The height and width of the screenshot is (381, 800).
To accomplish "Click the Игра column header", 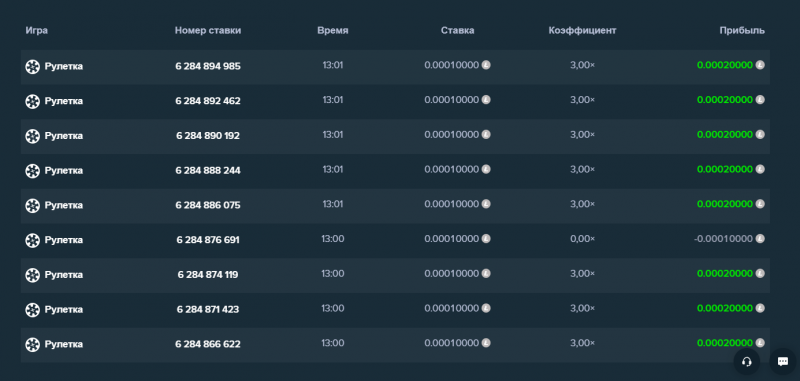I will tap(37, 30).
